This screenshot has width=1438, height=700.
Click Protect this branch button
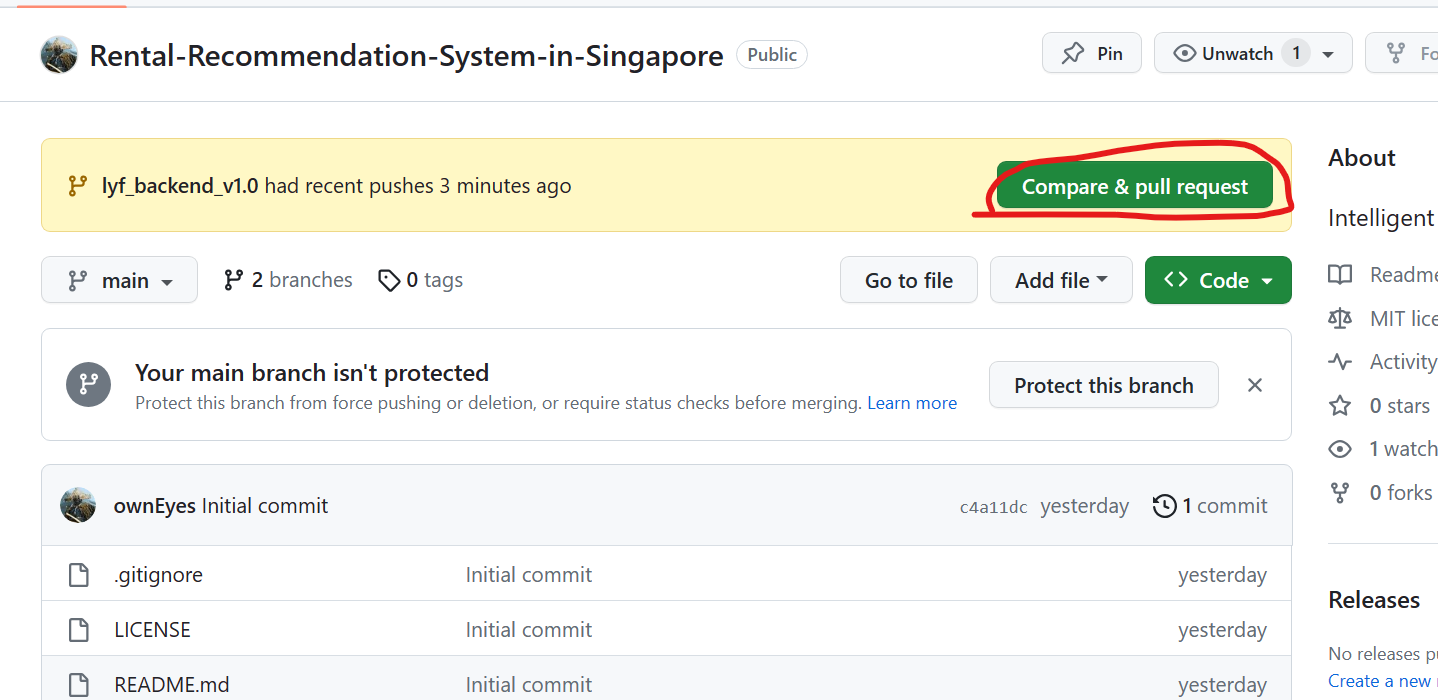[x=1104, y=385]
